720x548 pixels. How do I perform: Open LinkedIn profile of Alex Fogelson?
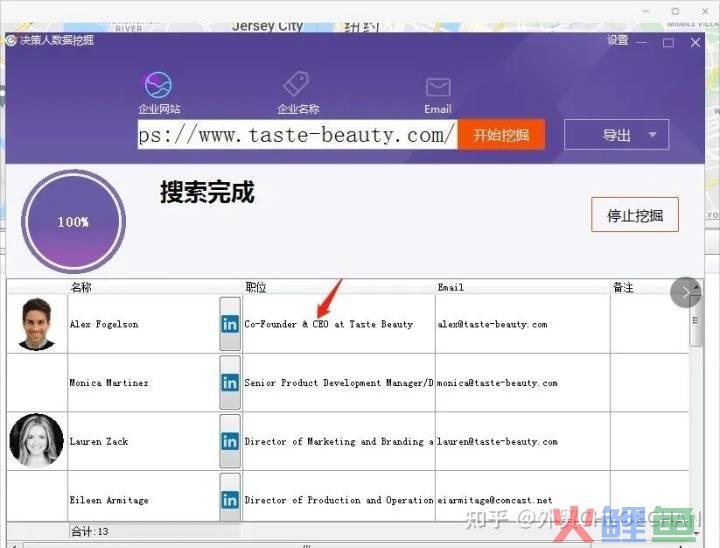[x=230, y=324]
